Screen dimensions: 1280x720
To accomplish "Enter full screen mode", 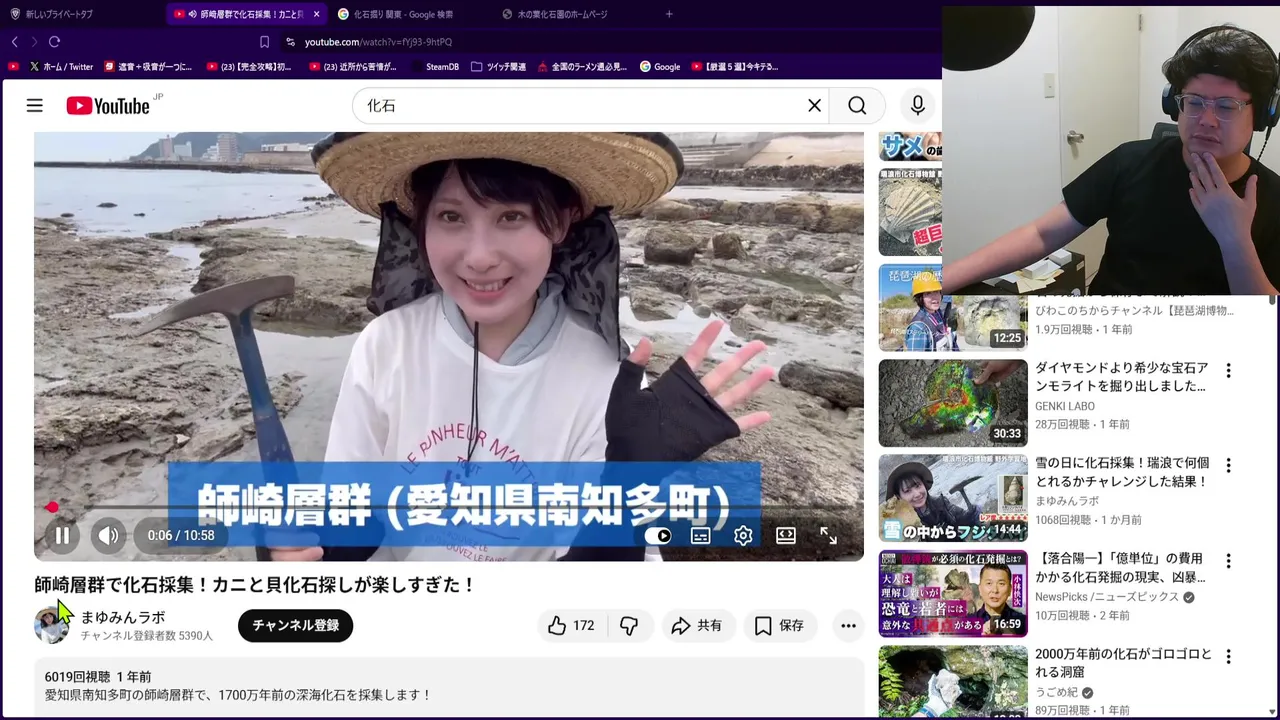I will (x=828, y=536).
